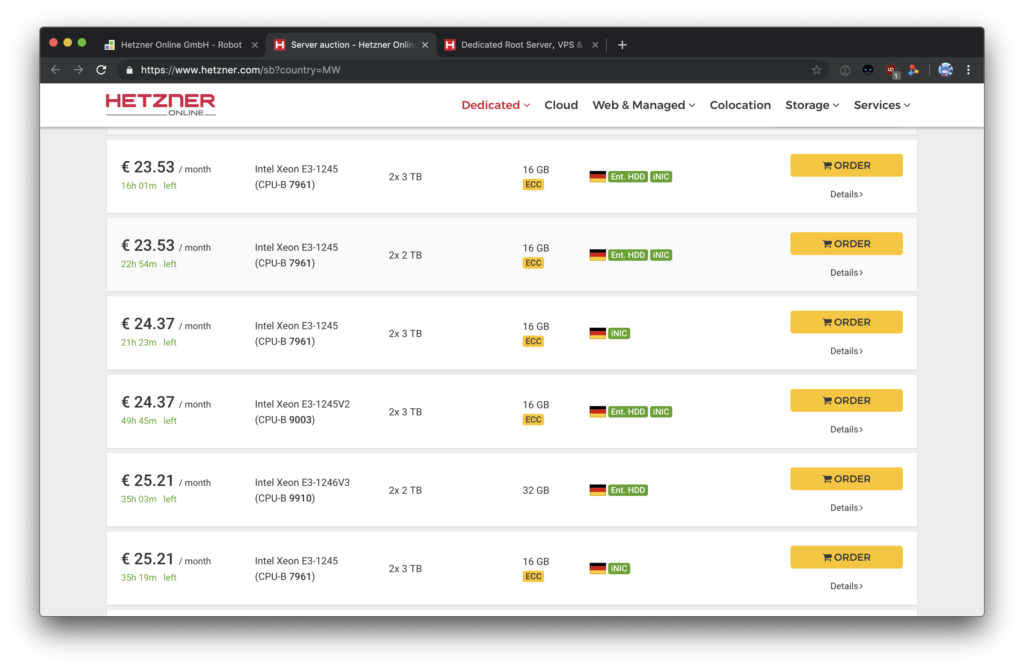Open Details for the 35h 19m server
This screenshot has width=1024, height=669.
point(846,586)
